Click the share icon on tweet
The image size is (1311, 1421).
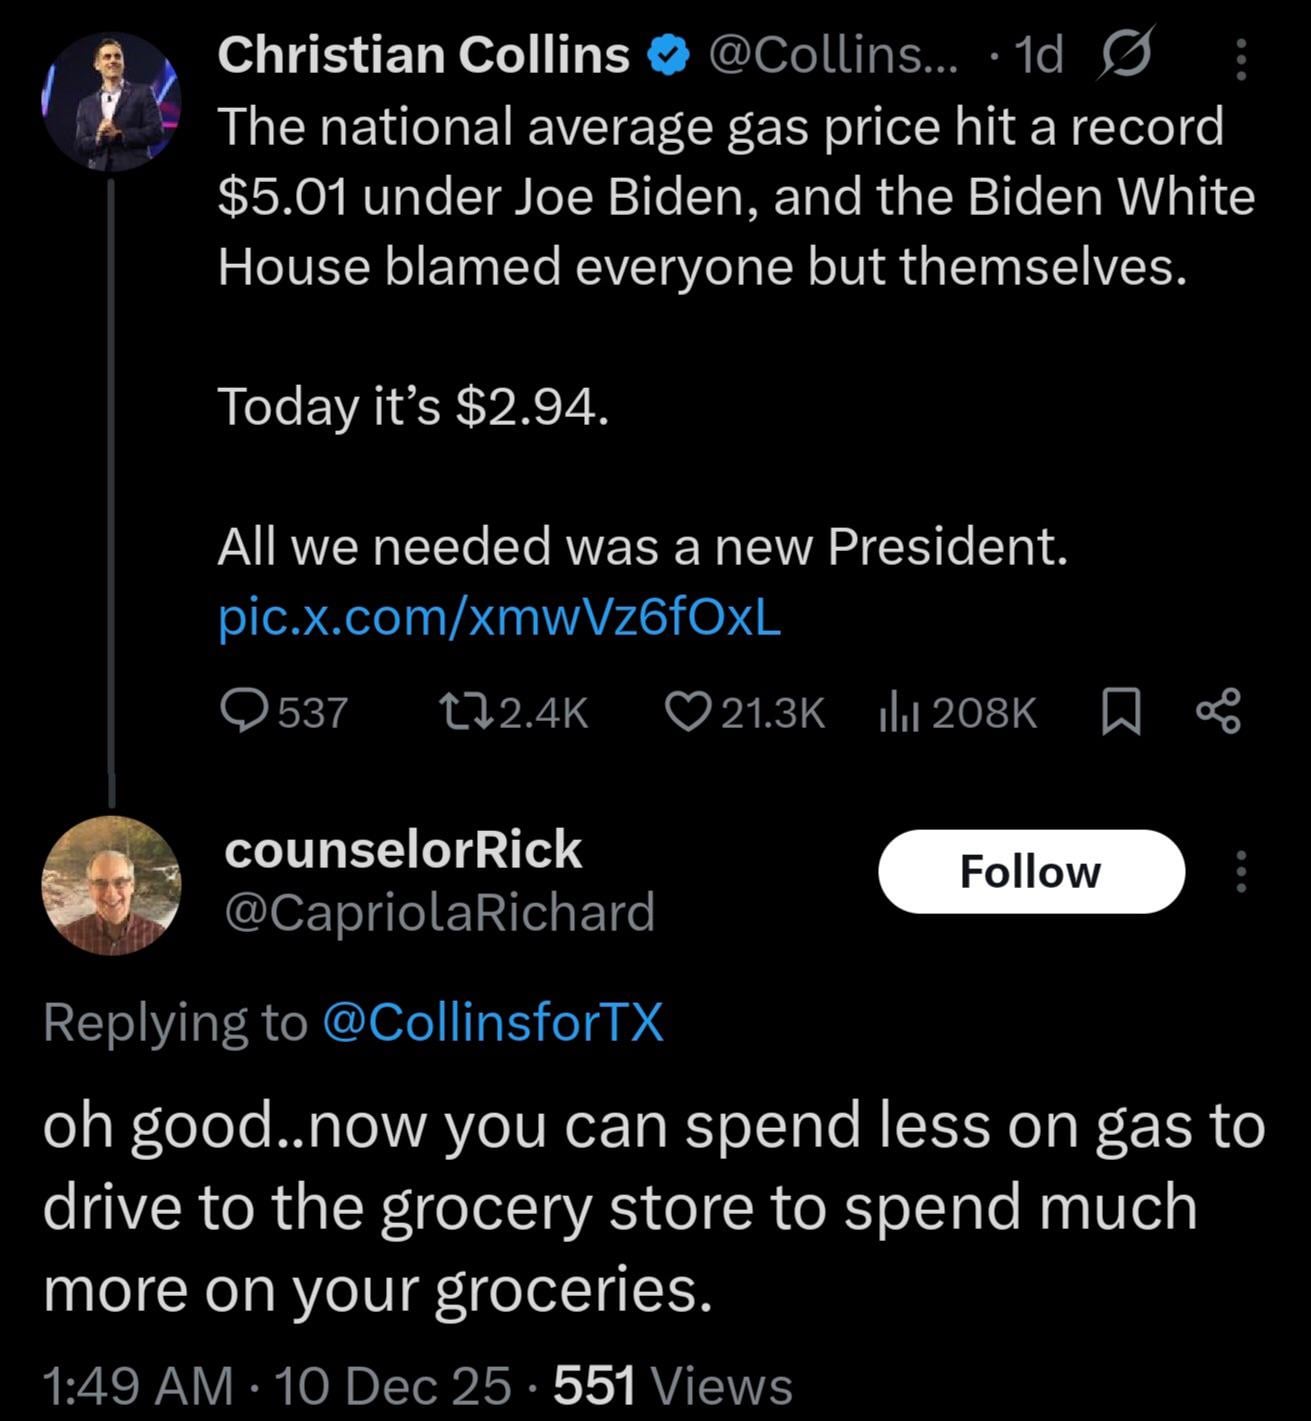(1219, 711)
